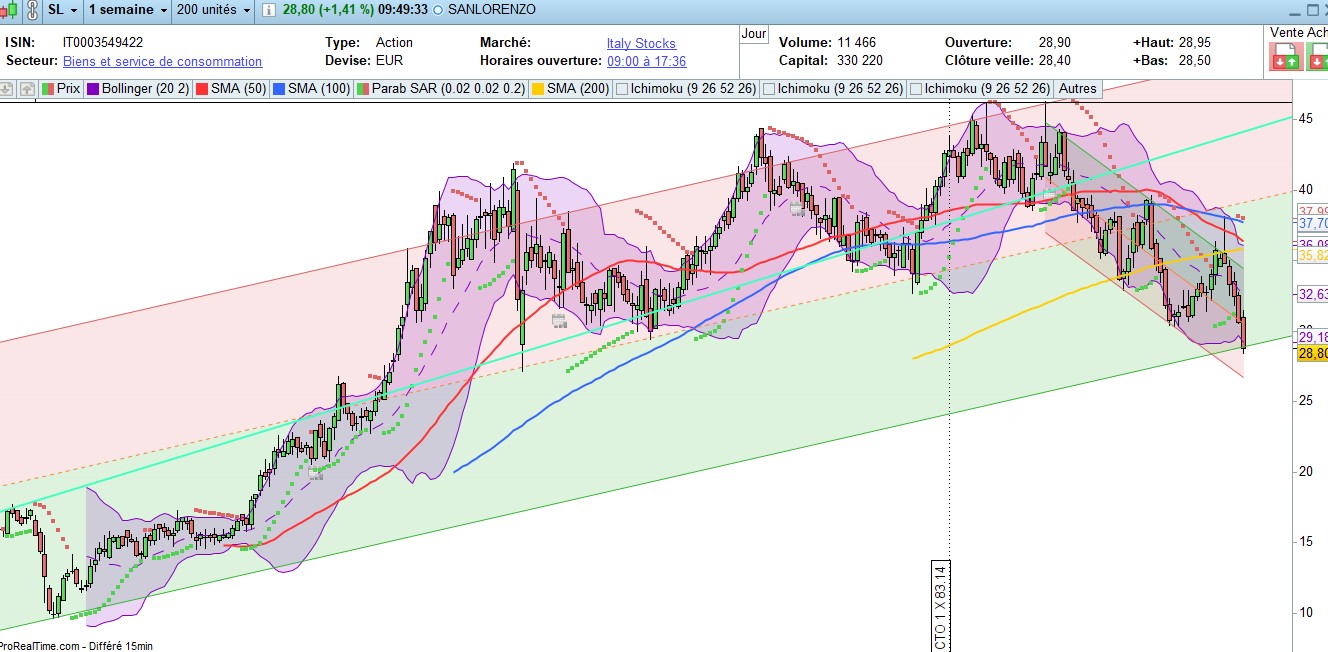Click the purple 32,63 price label
1328x652 pixels.
tap(1312, 294)
